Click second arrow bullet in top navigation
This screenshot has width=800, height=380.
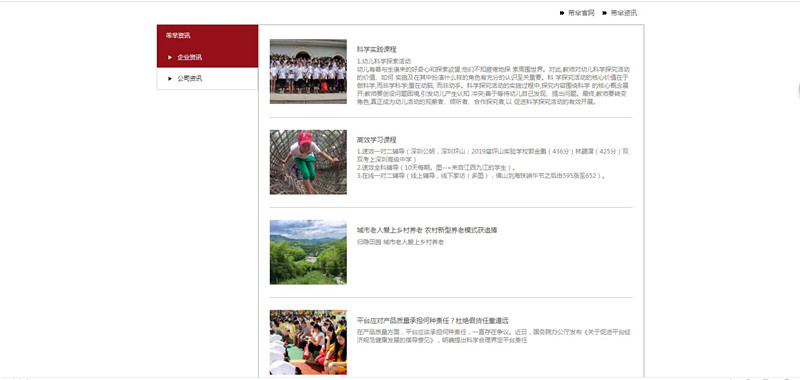click(x=605, y=13)
